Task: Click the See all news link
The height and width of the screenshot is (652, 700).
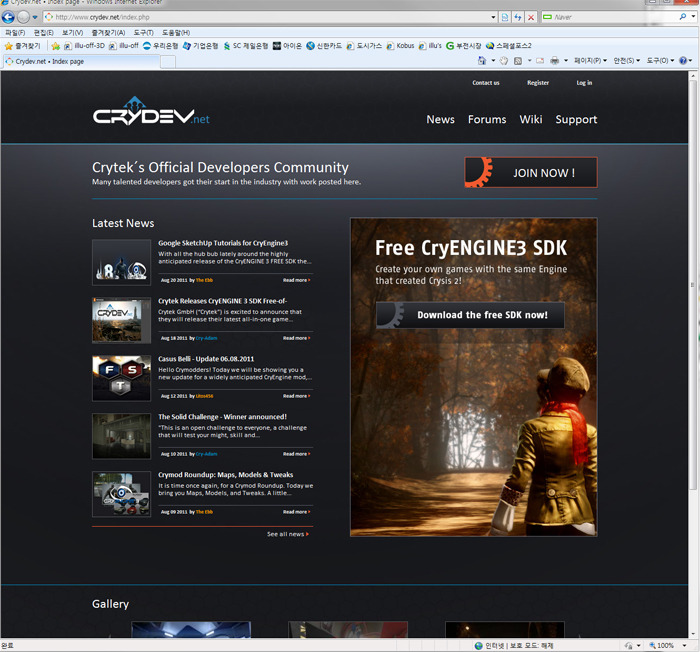Action: pyautogui.click(x=288, y=534)
